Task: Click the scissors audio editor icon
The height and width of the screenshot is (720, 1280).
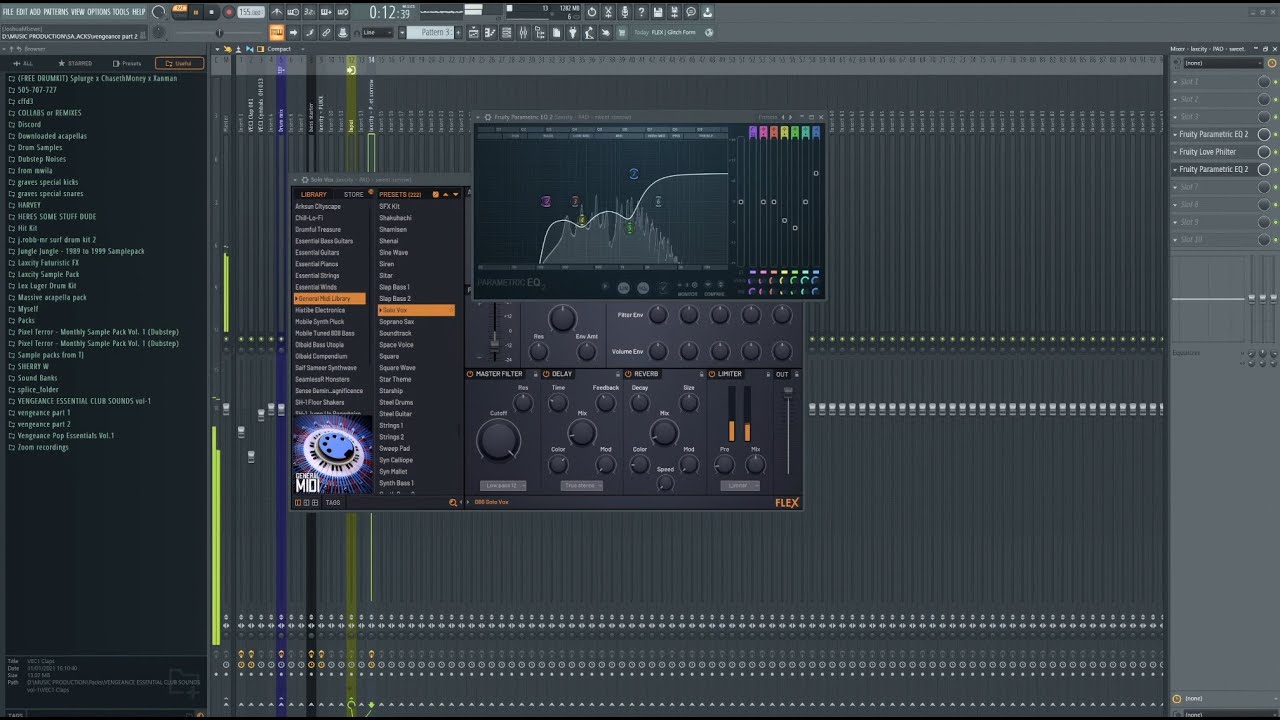Action: pyautogui.click(x=607, y=12)
